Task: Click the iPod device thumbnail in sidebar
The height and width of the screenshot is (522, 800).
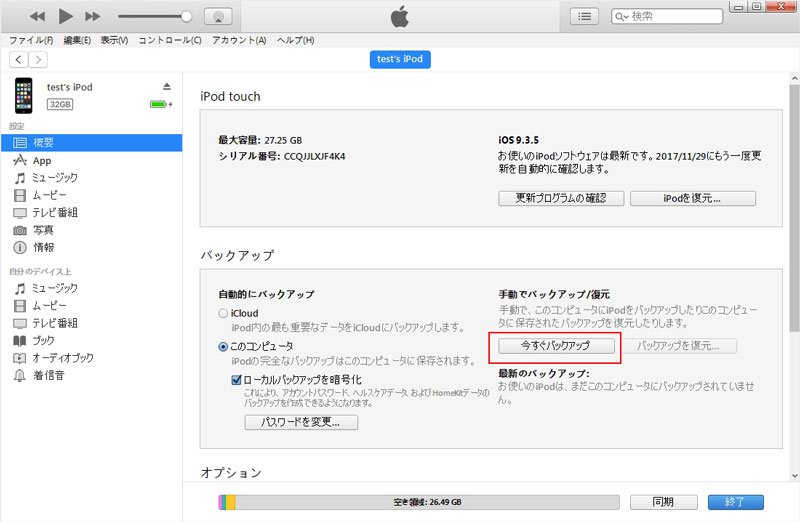Action: pos(23,95)
